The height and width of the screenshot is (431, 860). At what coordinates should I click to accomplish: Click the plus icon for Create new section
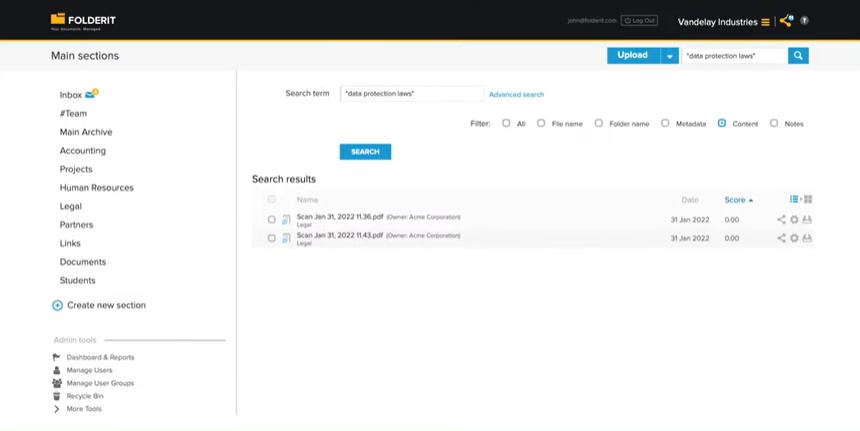click(x=57, y=305)
